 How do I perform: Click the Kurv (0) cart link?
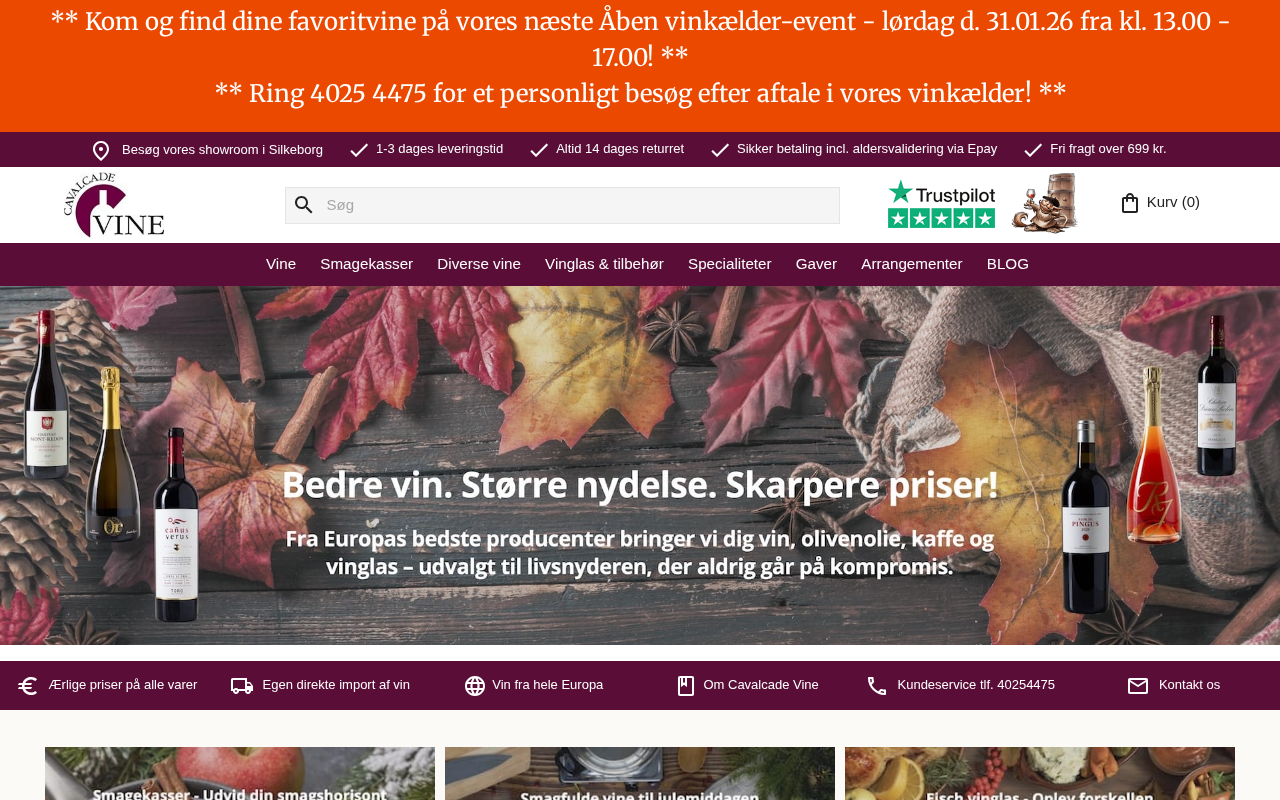tap(1173, 202)
